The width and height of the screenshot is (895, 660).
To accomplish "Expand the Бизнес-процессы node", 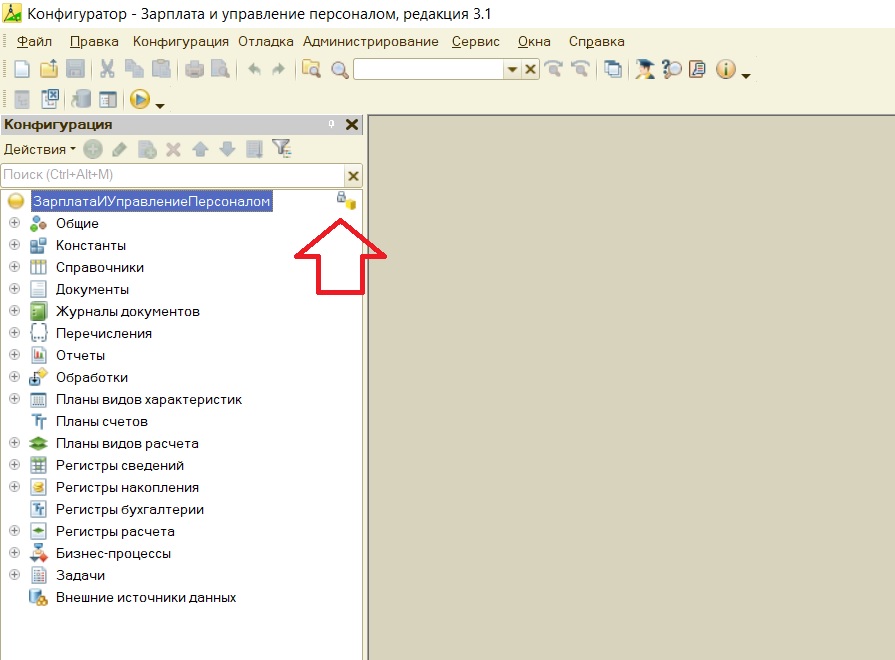I will (14, 553).
